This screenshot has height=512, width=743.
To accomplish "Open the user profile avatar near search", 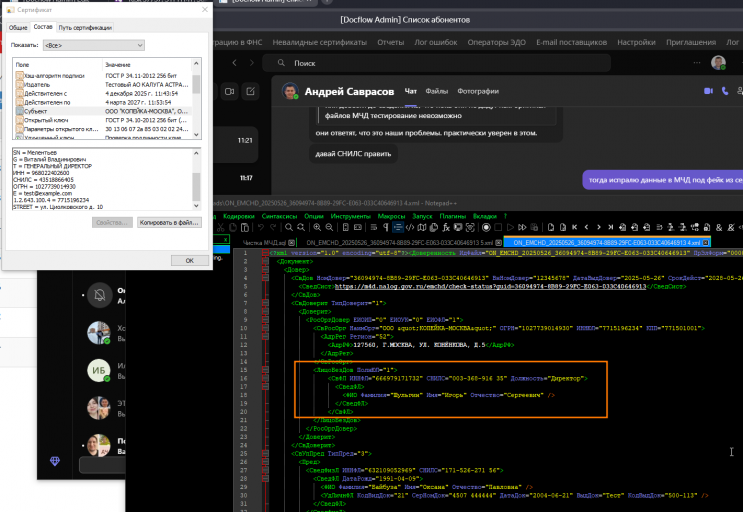I will click(x=718, y=63).
